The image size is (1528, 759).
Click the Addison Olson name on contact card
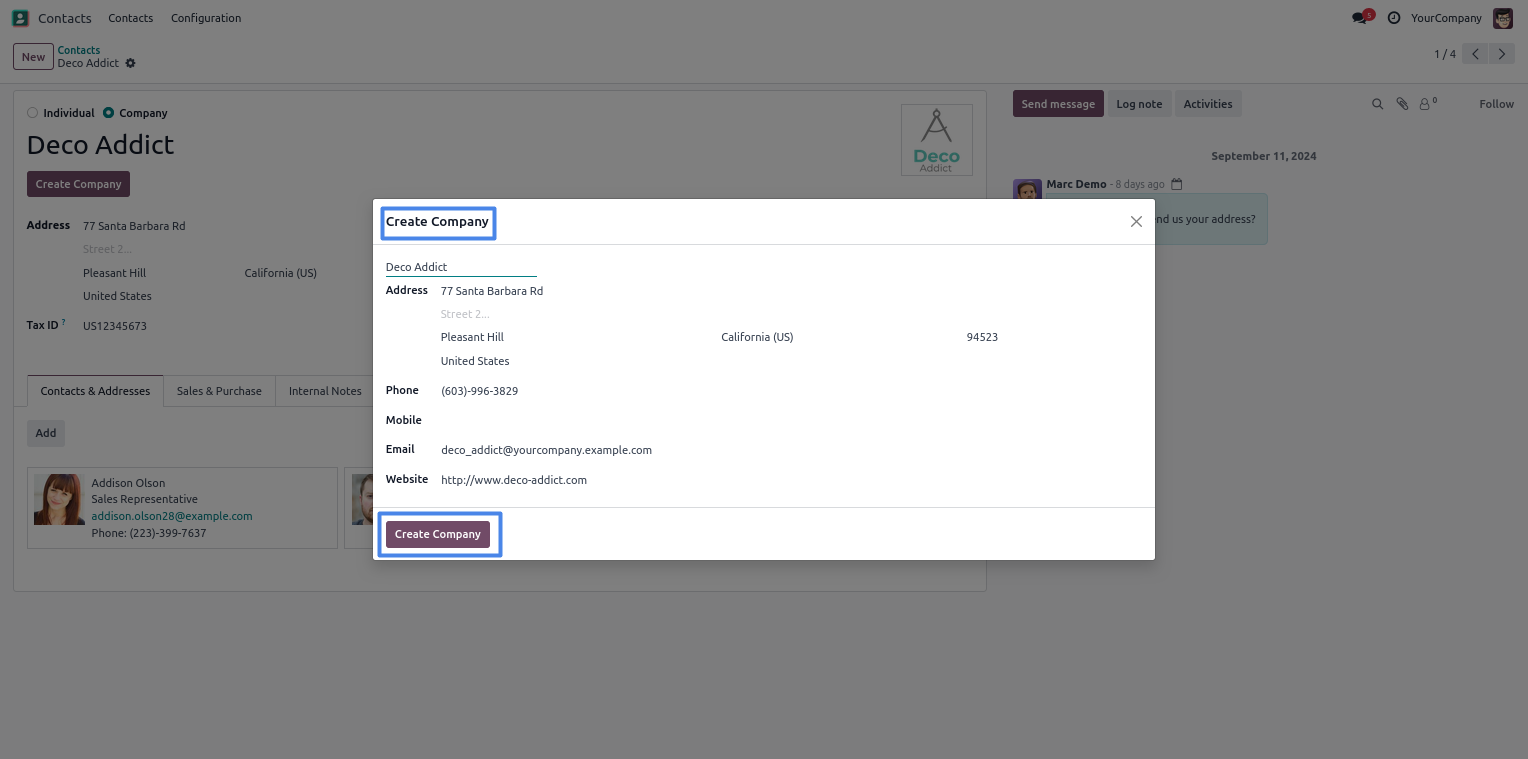pos(128,483)
